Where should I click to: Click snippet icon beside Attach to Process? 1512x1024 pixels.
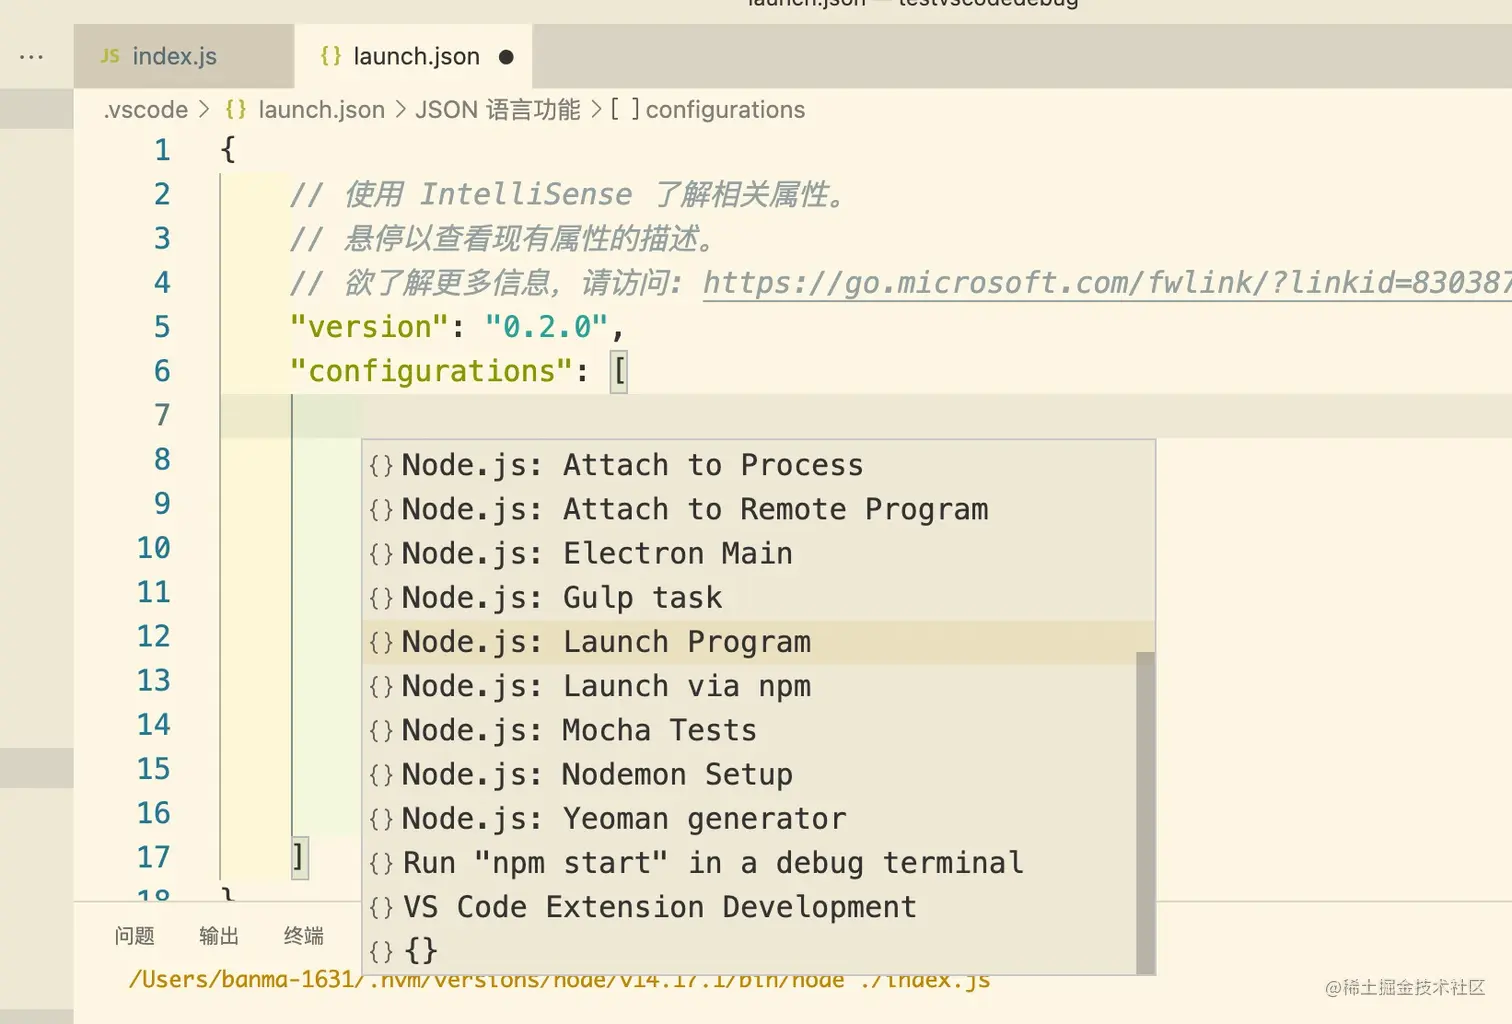(x=381, y=466)
